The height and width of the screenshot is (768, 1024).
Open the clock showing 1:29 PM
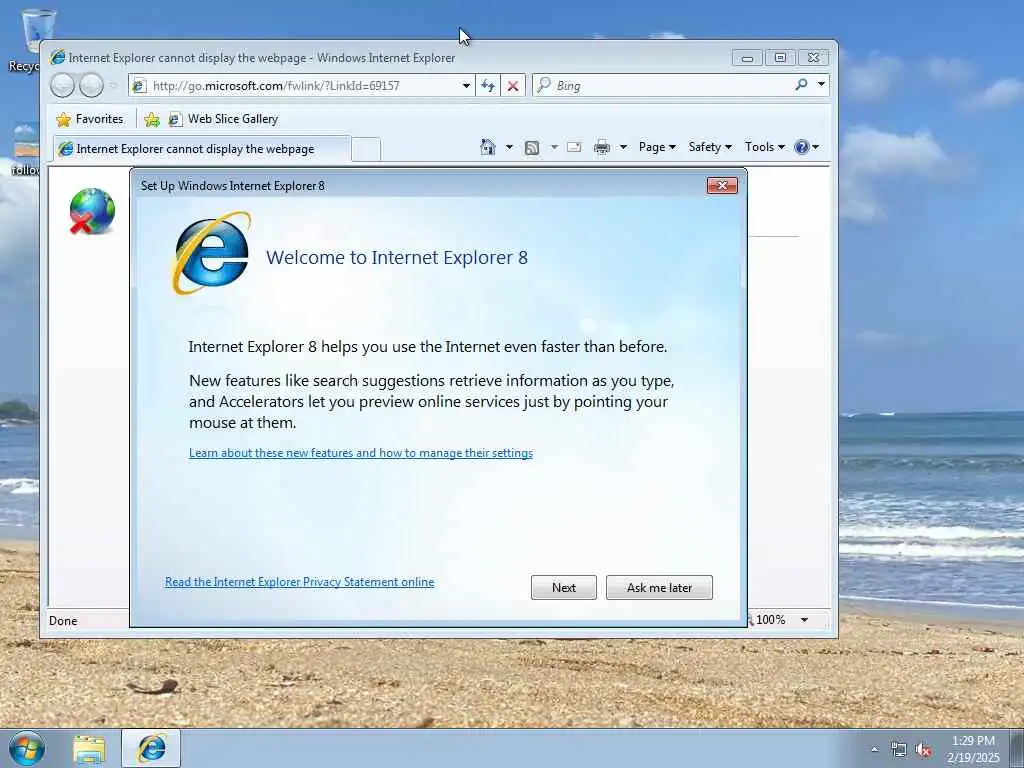coord(973,749)
